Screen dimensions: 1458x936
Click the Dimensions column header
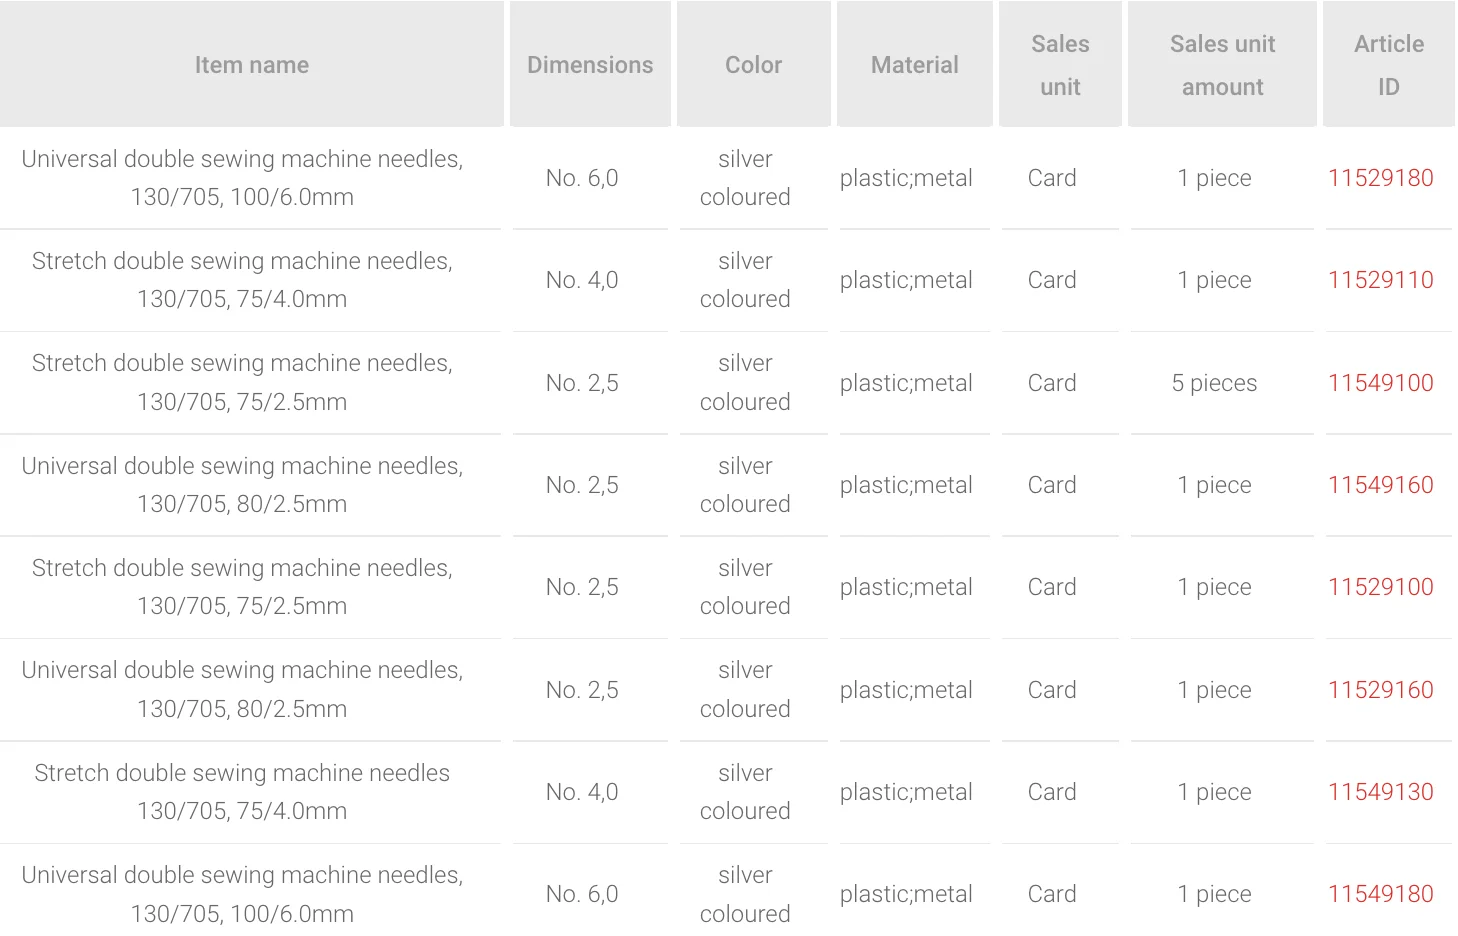tap(590, 65)
